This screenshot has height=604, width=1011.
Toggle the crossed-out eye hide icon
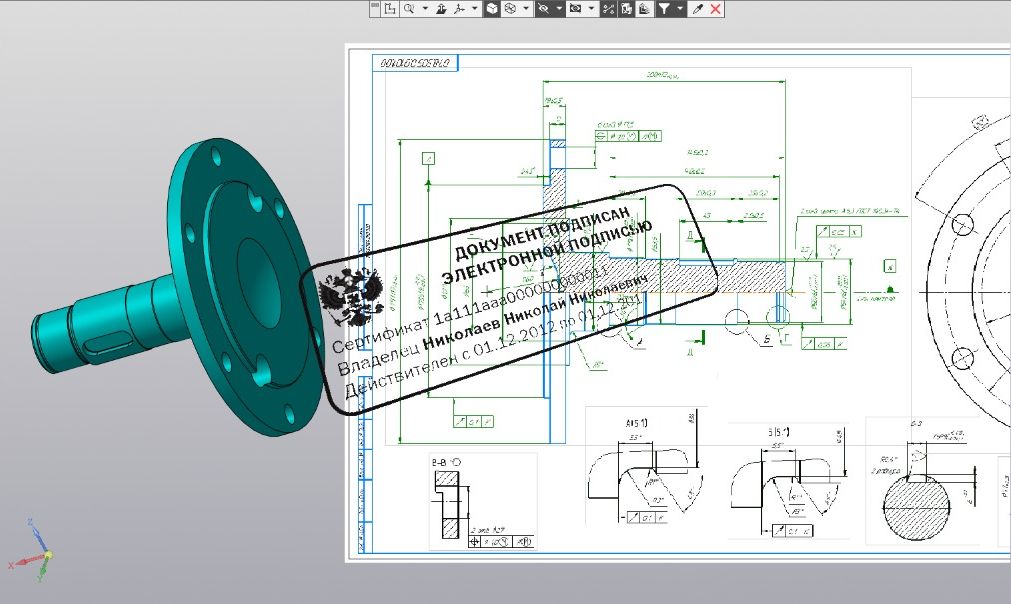(x=543, y=8)
